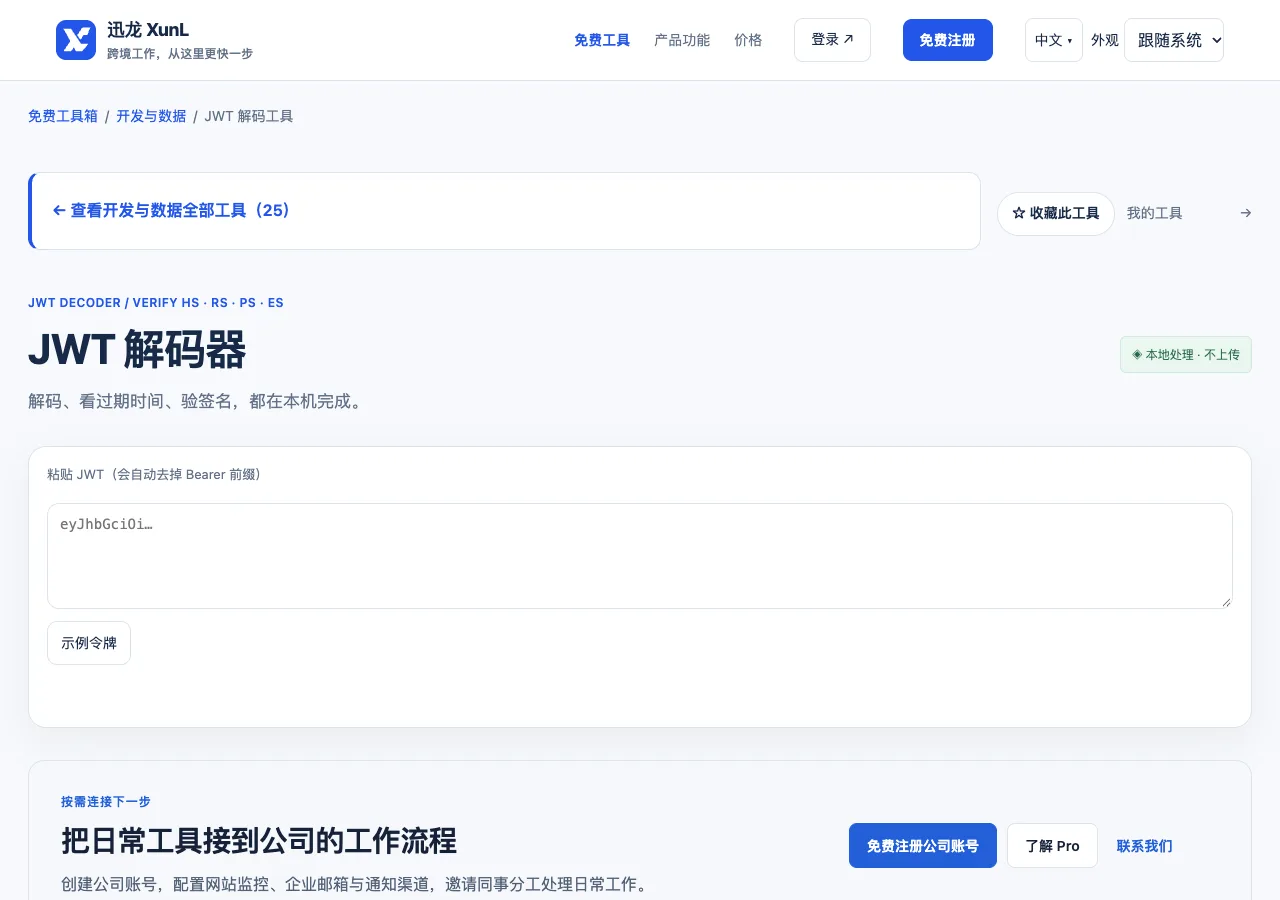
Task: Open the 我的工具 link
Action: pos(1154,213)
